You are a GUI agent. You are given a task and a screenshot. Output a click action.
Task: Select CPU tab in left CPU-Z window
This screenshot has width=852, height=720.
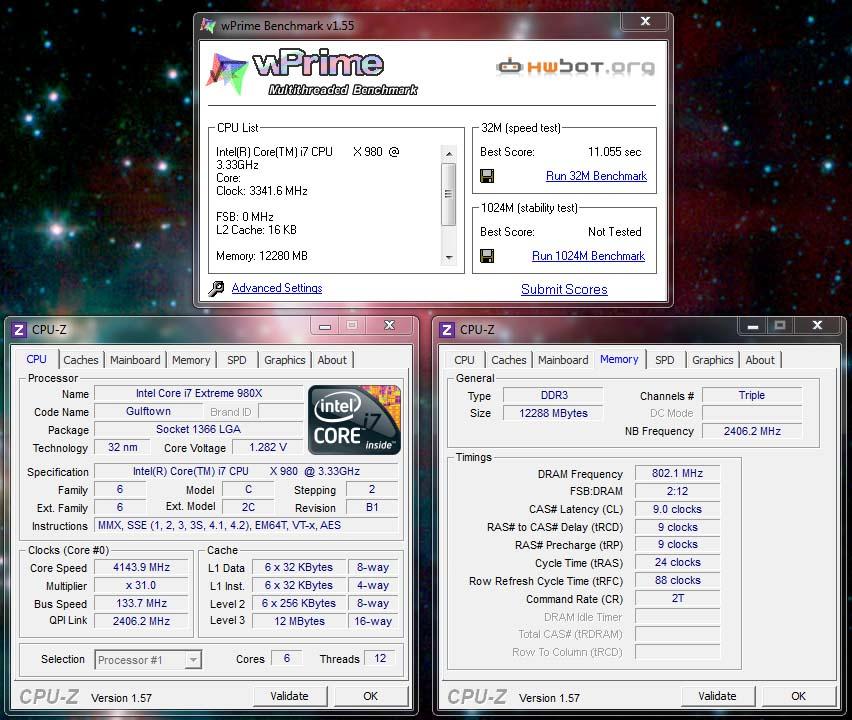36,359
